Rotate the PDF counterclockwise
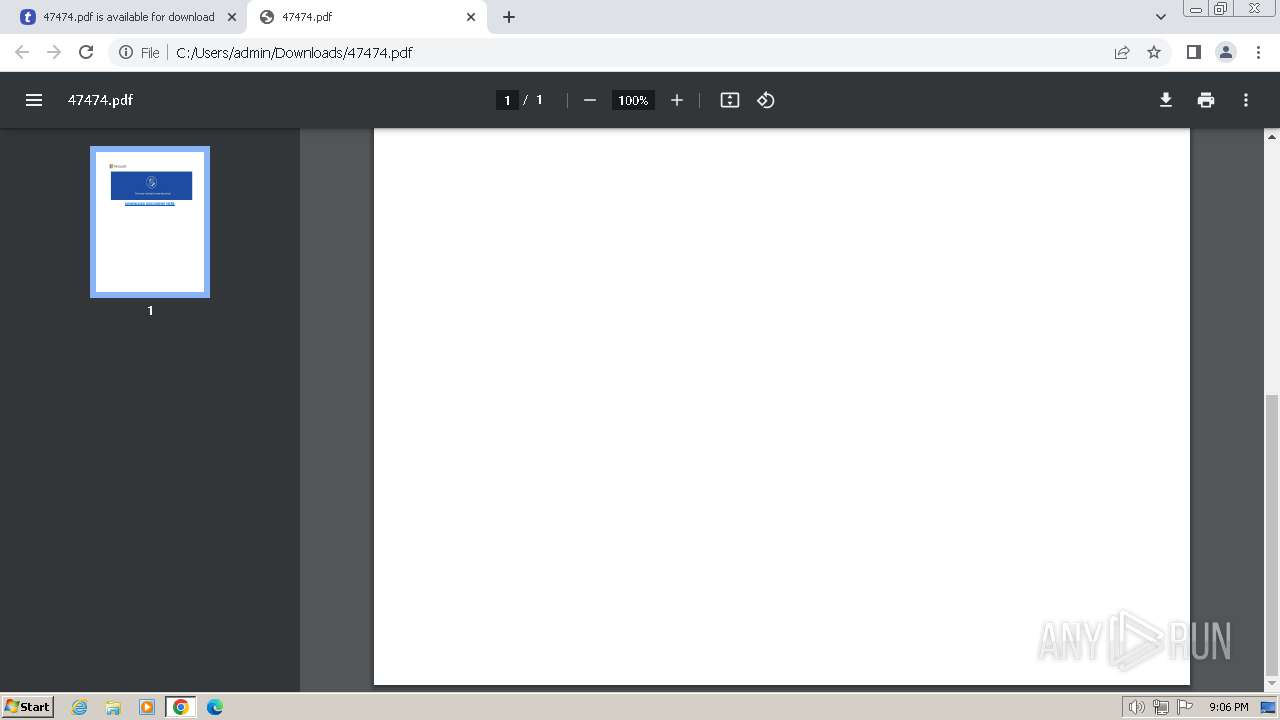Viewport: 1280px width, 720px height. tap(766, 100)
